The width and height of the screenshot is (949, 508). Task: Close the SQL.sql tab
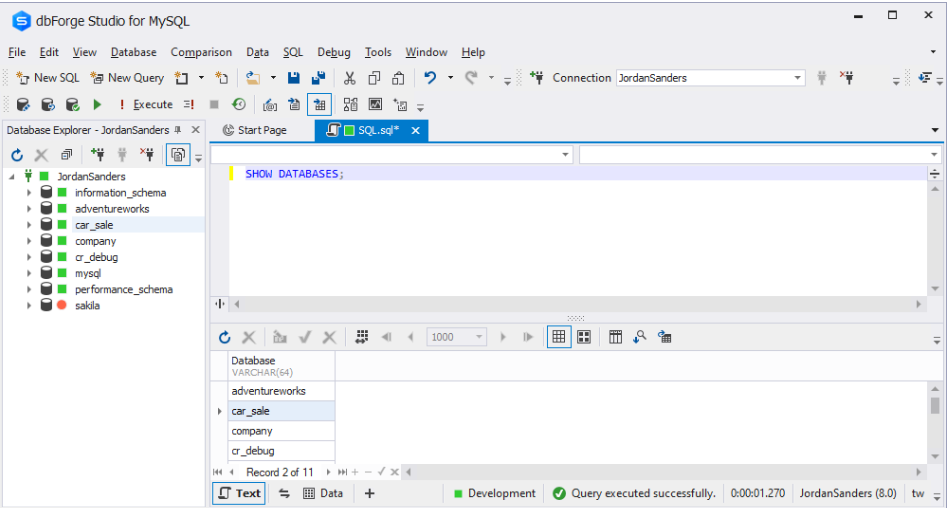tap(415, 130)
